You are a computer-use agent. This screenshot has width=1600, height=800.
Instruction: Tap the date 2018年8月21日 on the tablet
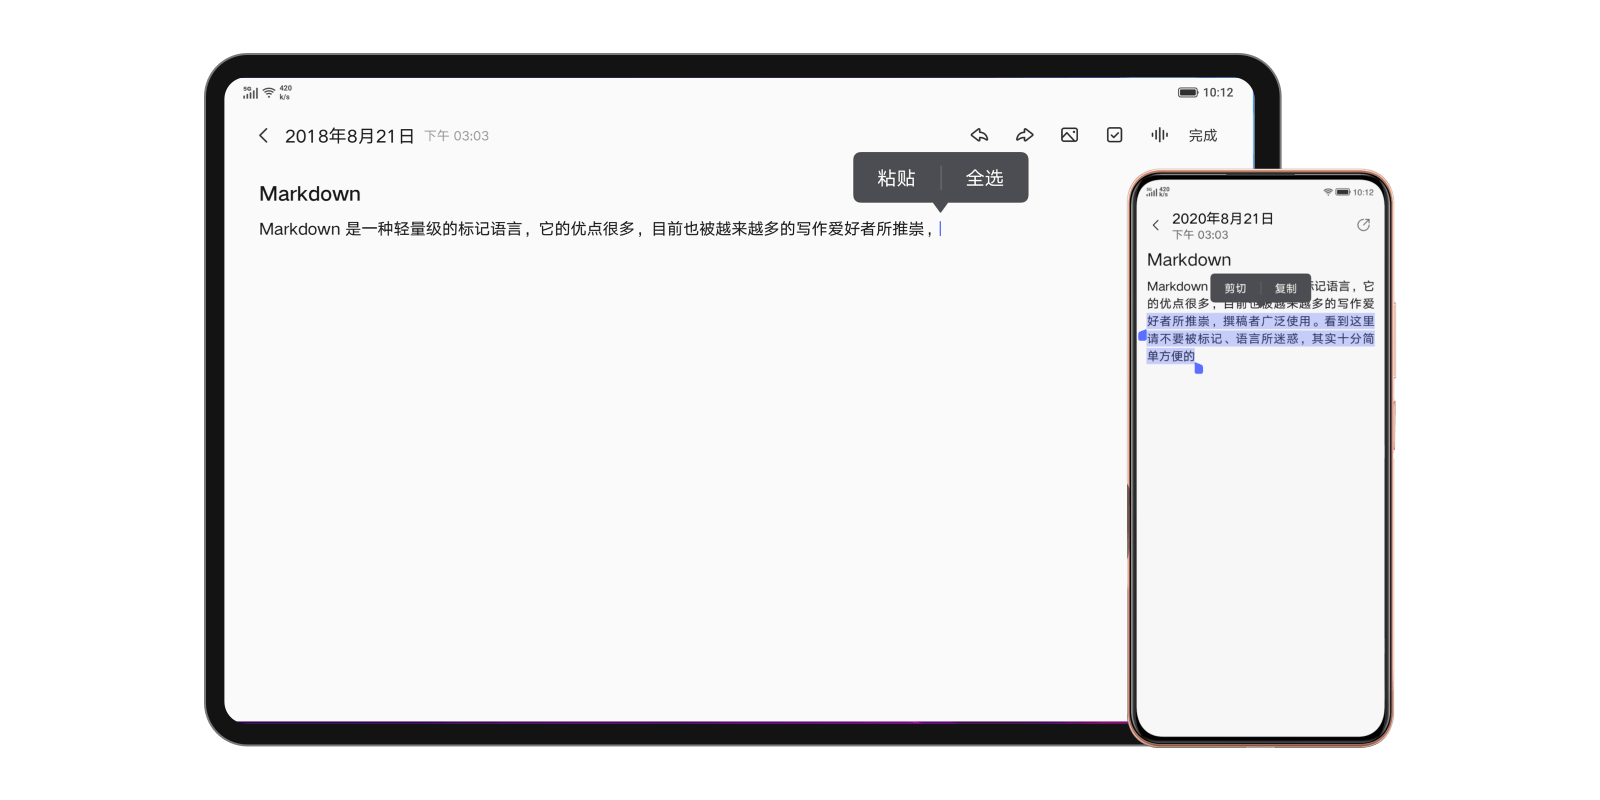349,136
